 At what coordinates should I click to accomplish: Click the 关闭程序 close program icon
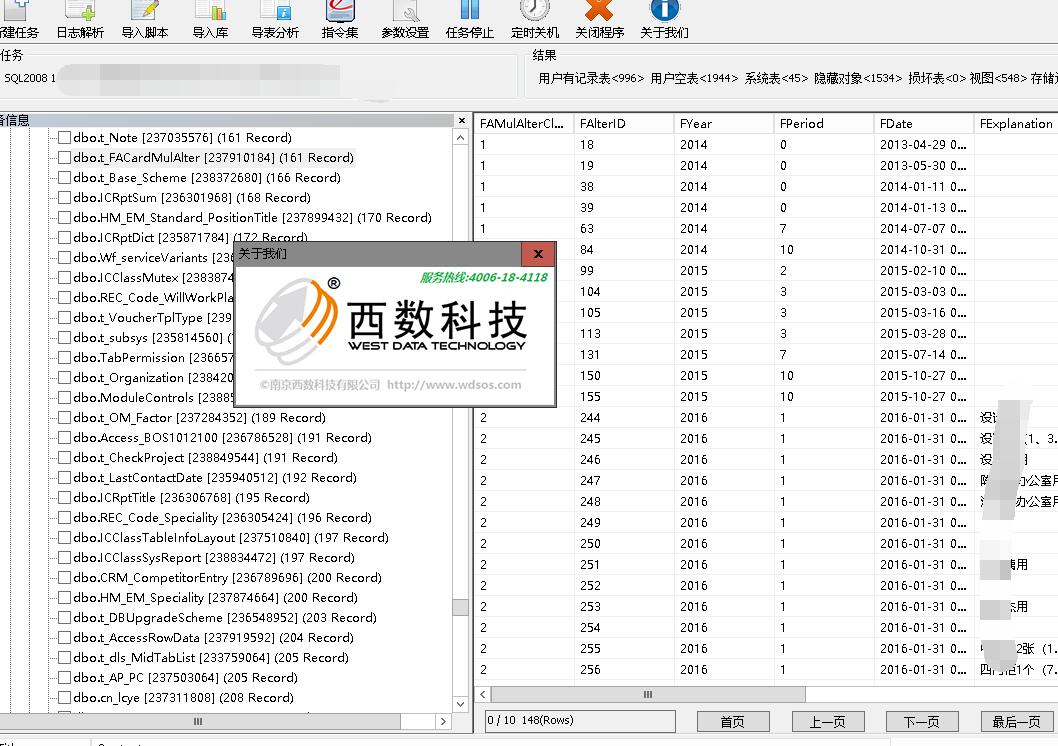(x=599, y=20)
